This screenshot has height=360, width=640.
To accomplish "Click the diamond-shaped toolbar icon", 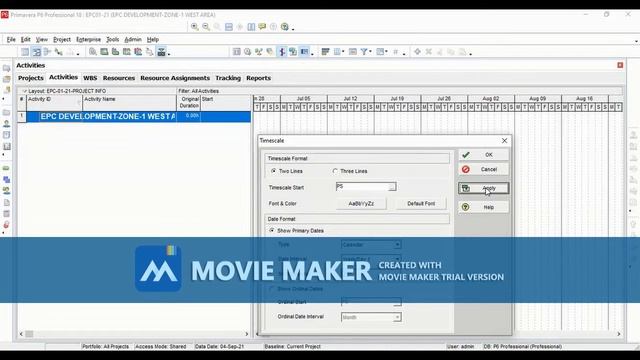I will 417,52.
